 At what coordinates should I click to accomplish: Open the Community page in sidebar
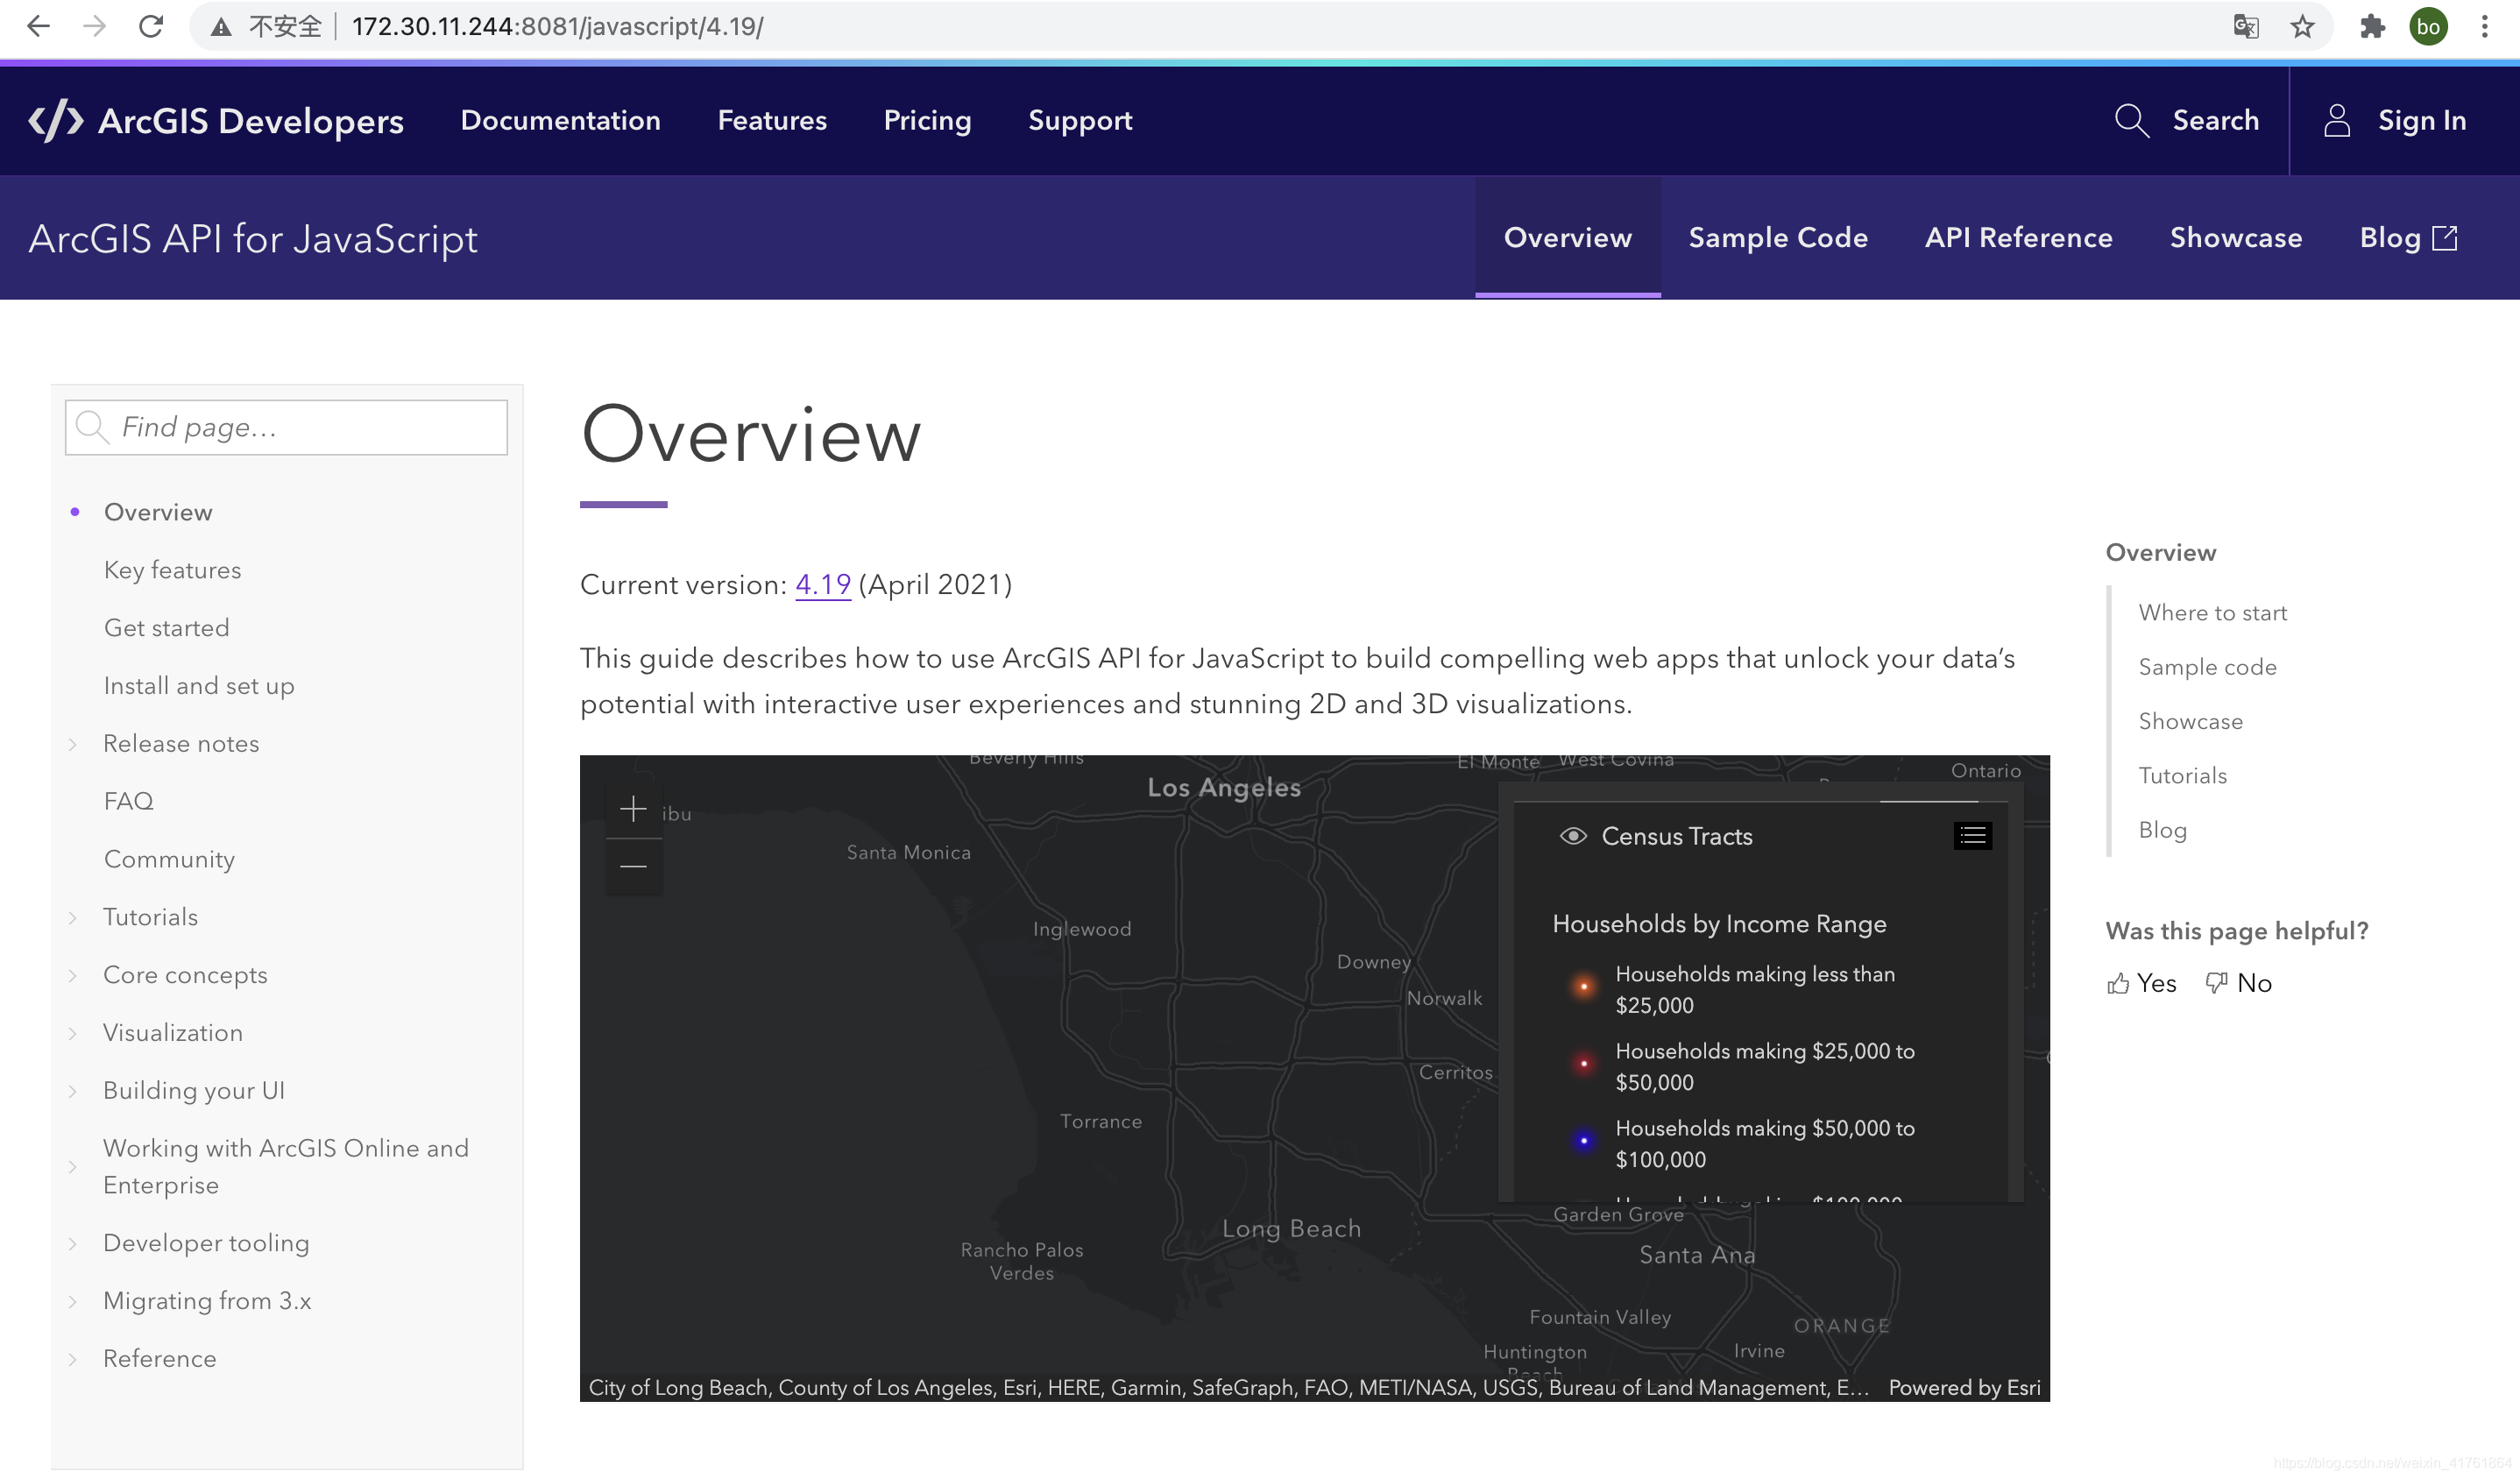[x=169, y=860]
